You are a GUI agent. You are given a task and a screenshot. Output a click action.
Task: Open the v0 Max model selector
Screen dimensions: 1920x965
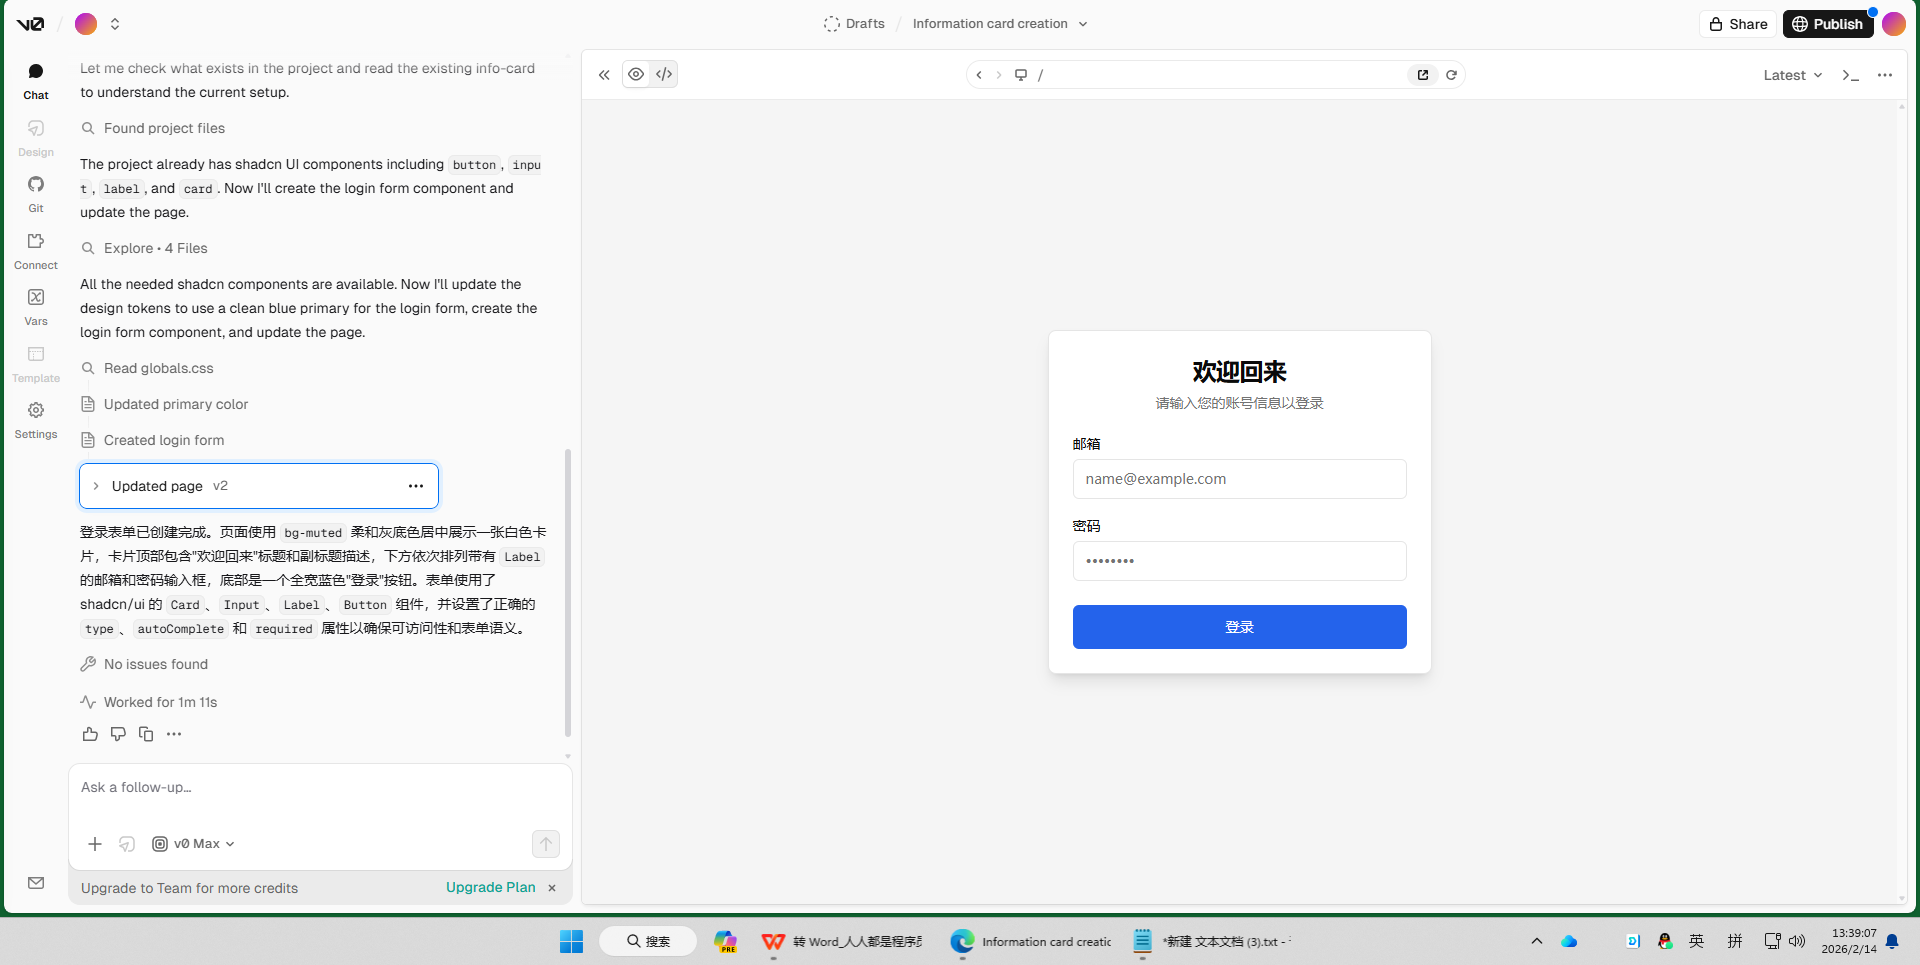tap(192, 843)
